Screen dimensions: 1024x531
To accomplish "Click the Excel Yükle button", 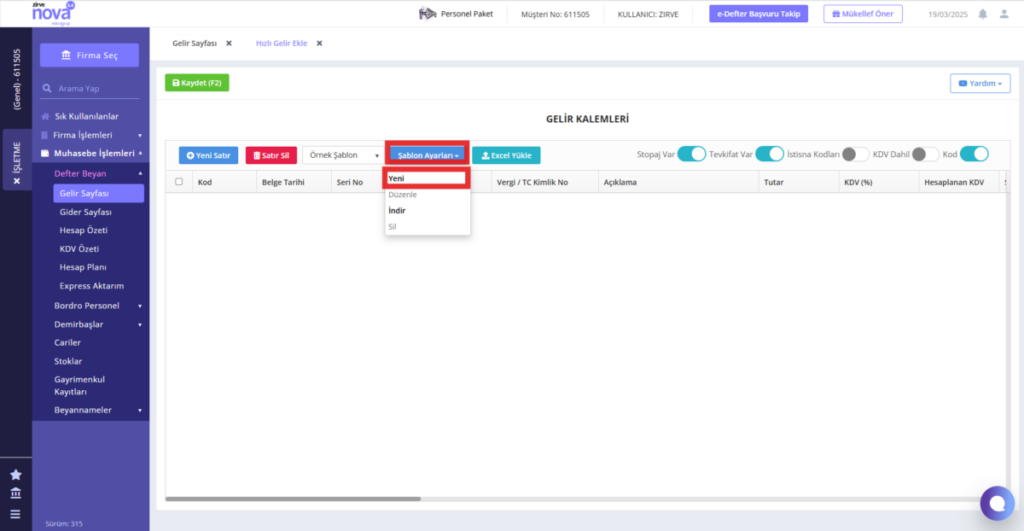I will [506, 155].
